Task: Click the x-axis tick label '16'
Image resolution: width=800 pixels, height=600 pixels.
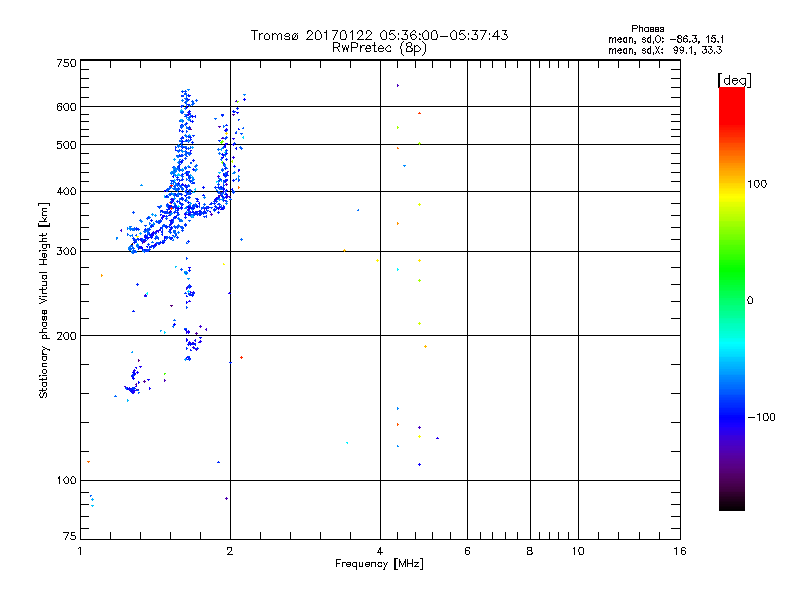Action: [680, 551]
